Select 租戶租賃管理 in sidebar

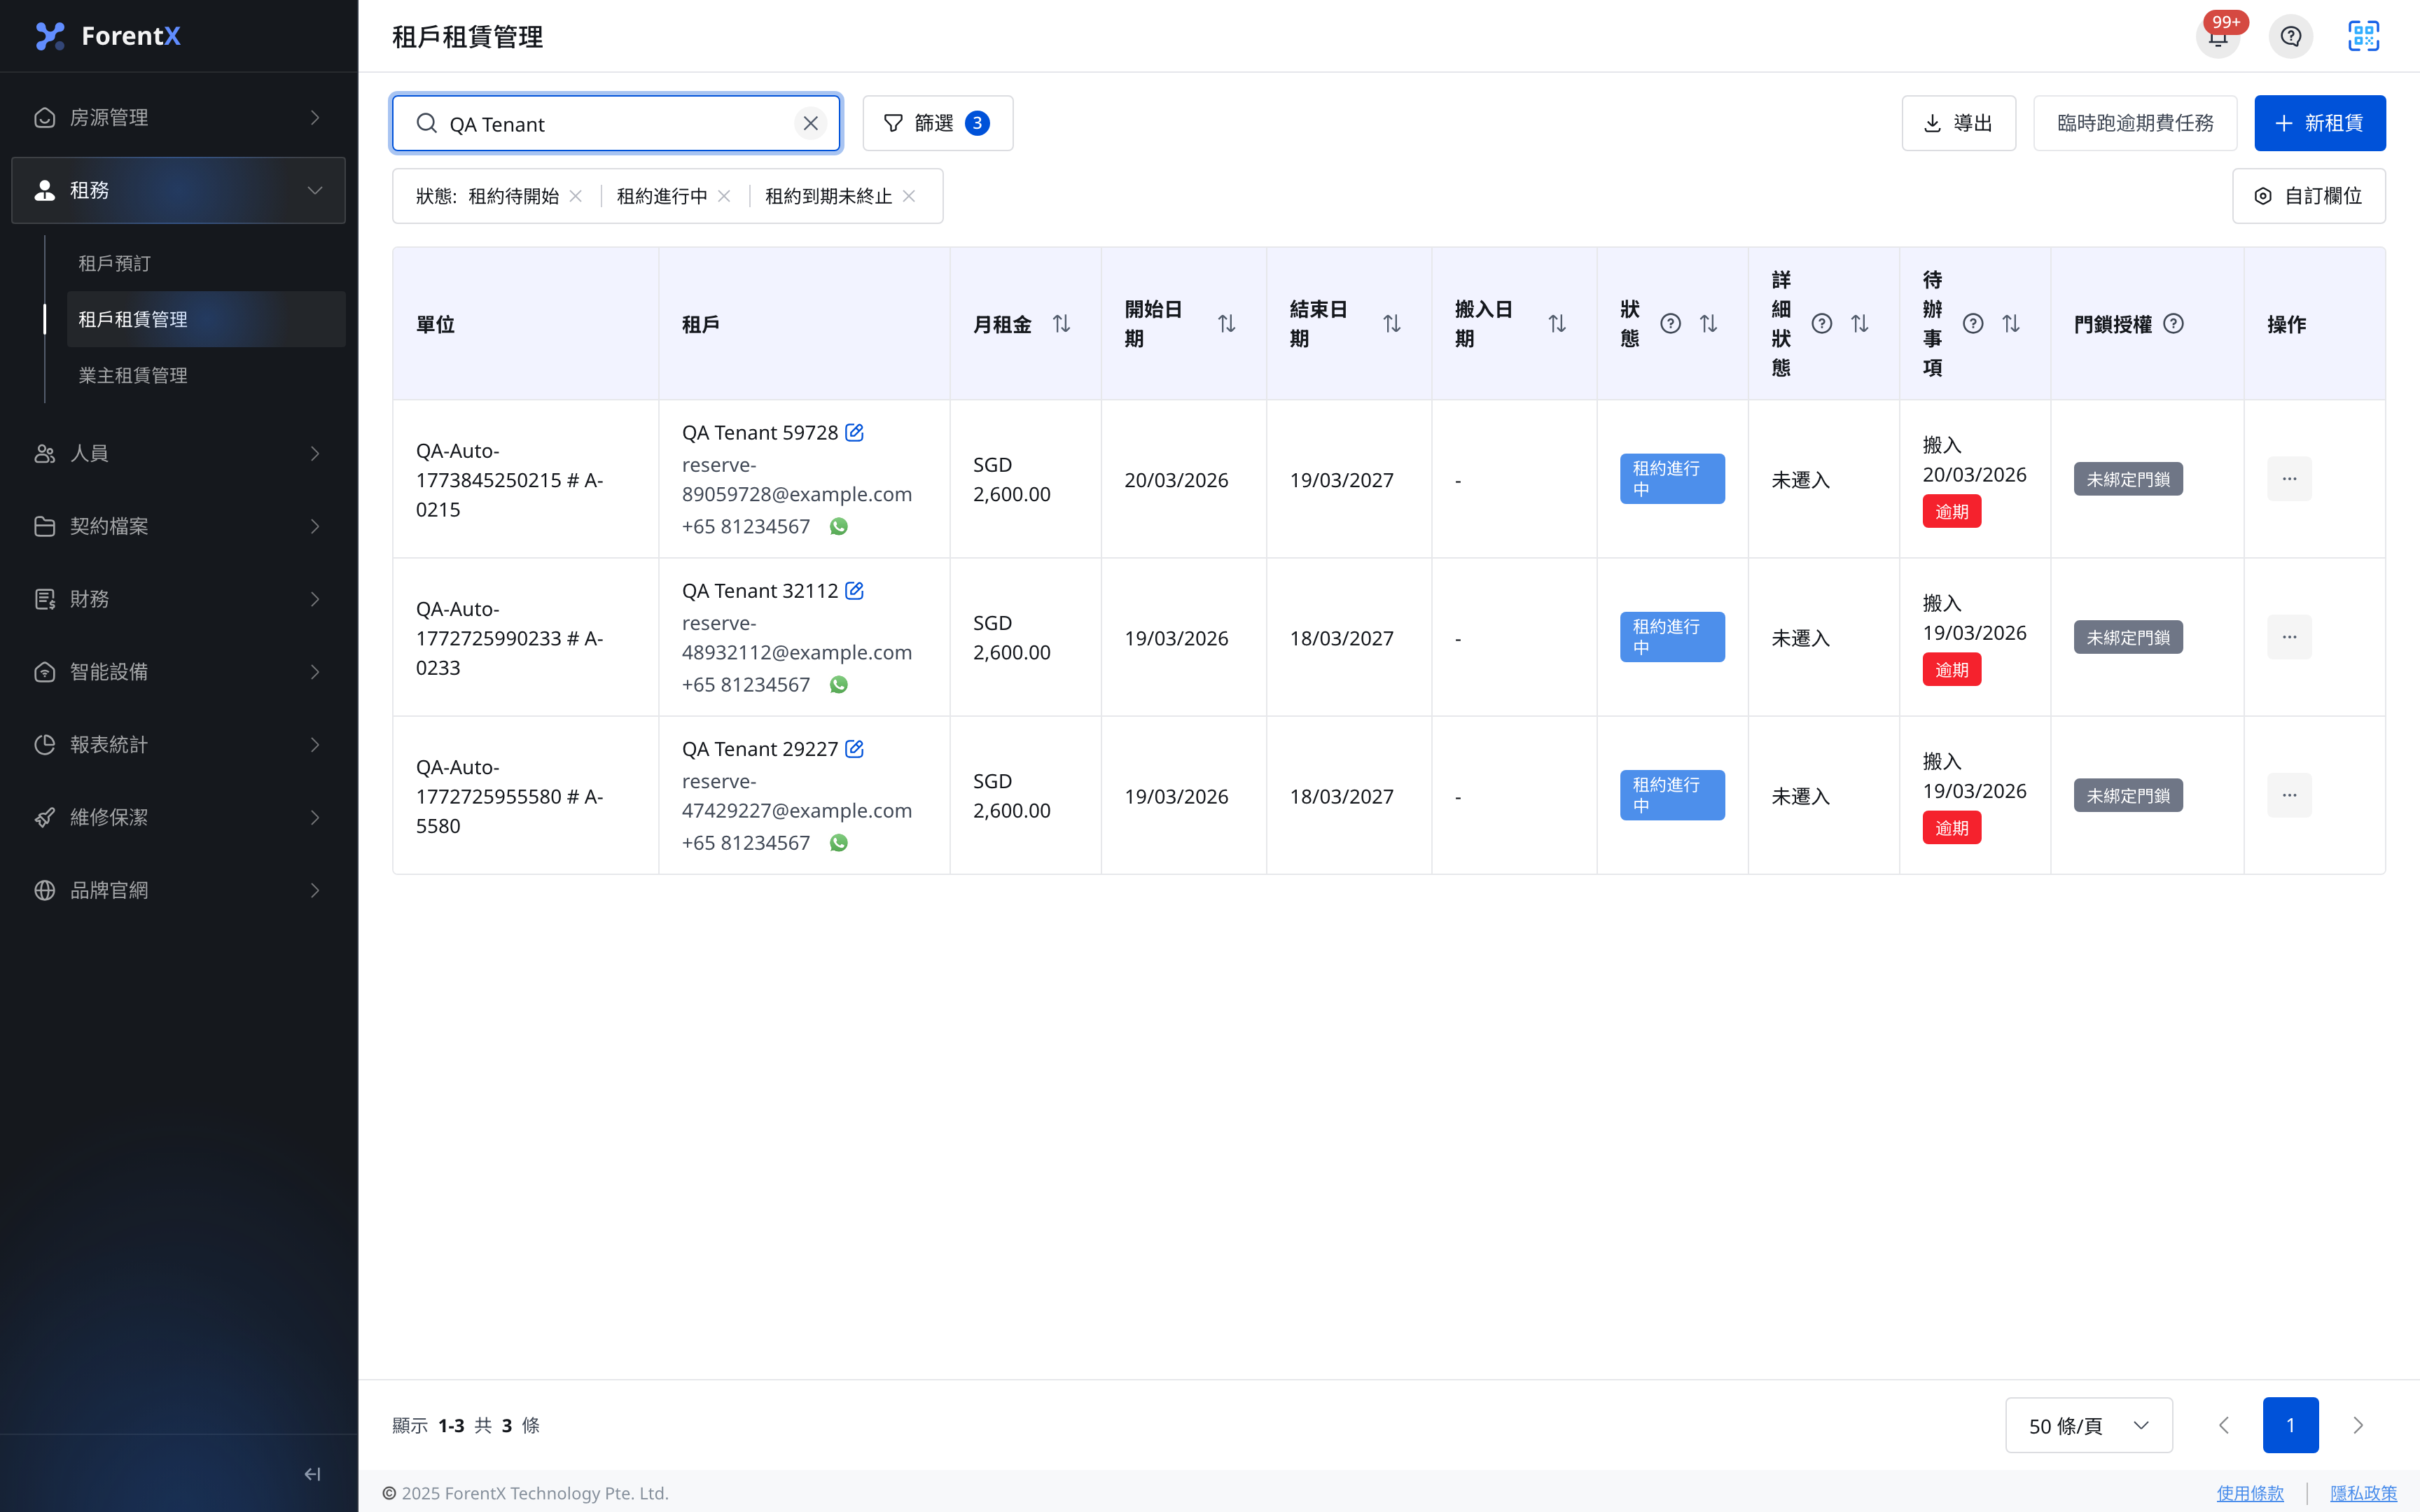(x=206, y=319)
